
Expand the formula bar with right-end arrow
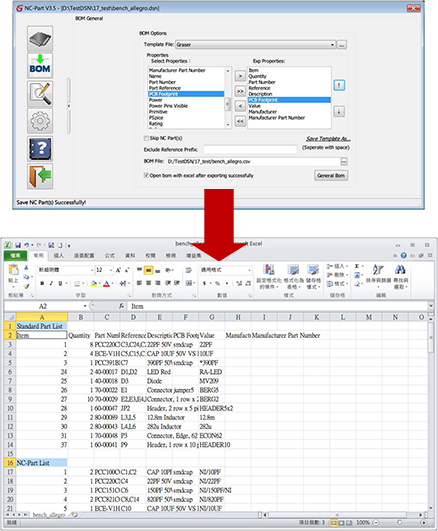click(x=431, y=306)
